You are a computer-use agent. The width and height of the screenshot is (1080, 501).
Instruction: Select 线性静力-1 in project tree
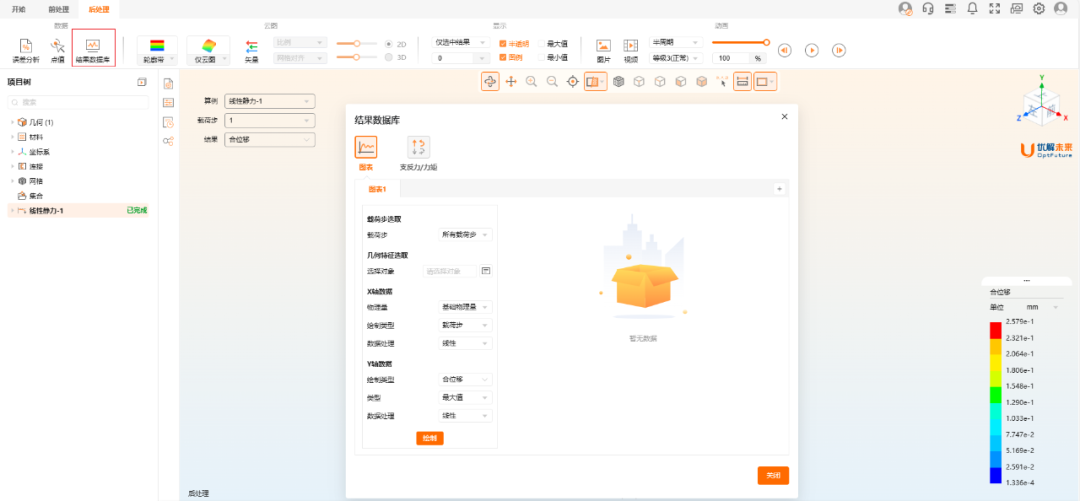tap(78, 210)
